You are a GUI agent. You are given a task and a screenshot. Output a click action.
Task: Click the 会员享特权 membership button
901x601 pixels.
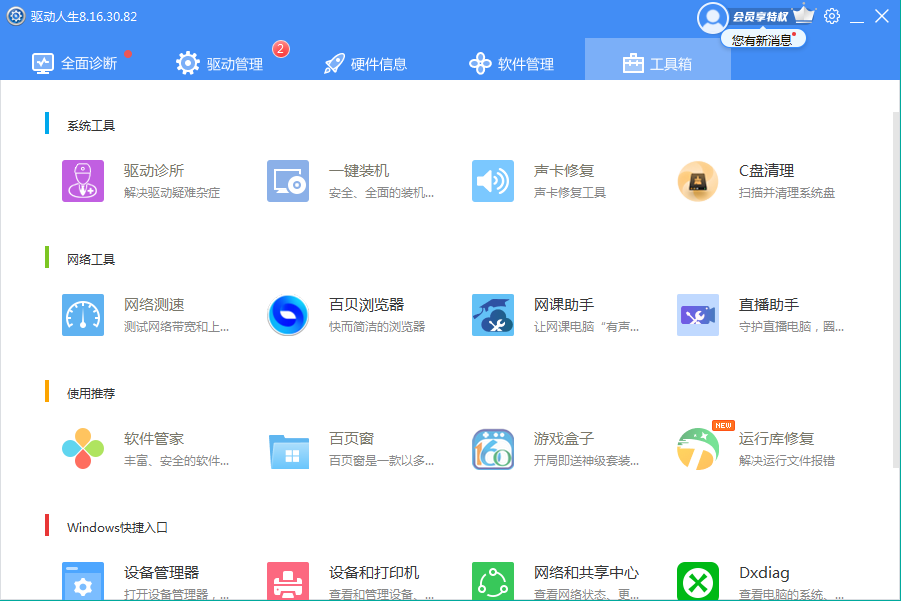[x=758, y=16]
